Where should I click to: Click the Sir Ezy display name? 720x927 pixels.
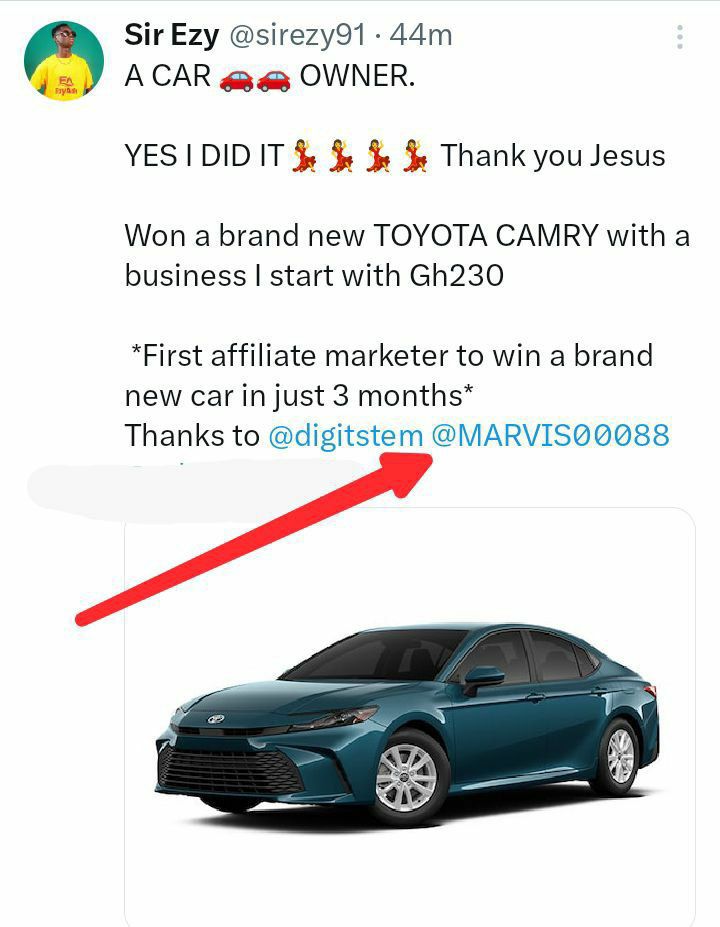[x=171, y=35]
